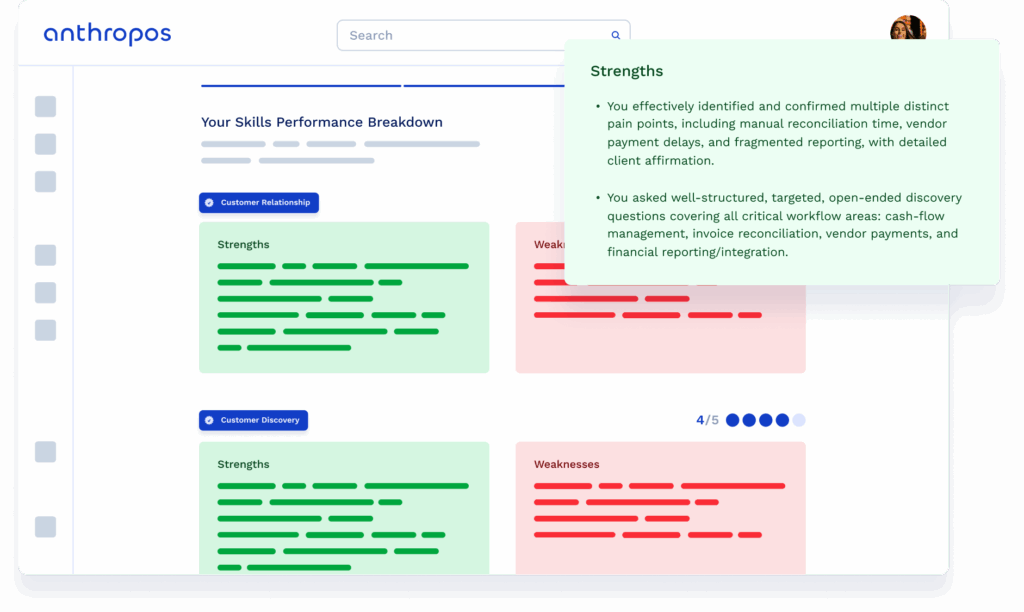Enable the fourth filled rating dot
Viewport: 1024px width, 612px height.
[x=783, y=420]
